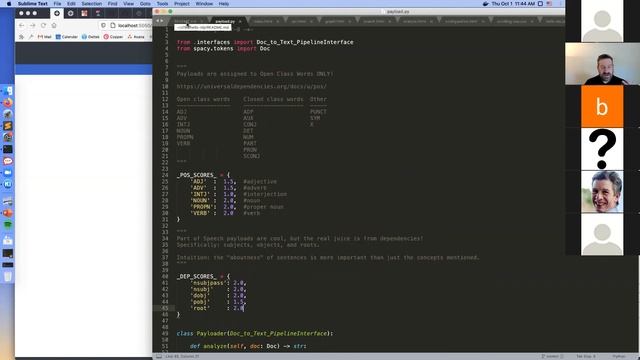Open the Copper bookmark
This screenshot has height=360, width=640.
[113, 37]
